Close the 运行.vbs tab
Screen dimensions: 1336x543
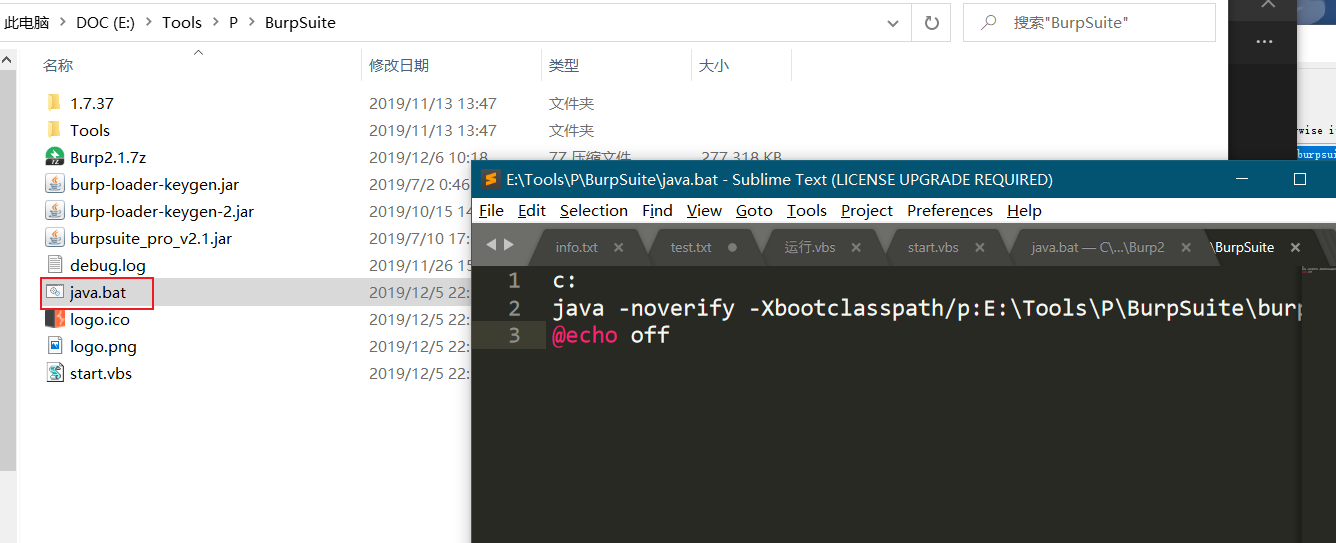point(856,247)
